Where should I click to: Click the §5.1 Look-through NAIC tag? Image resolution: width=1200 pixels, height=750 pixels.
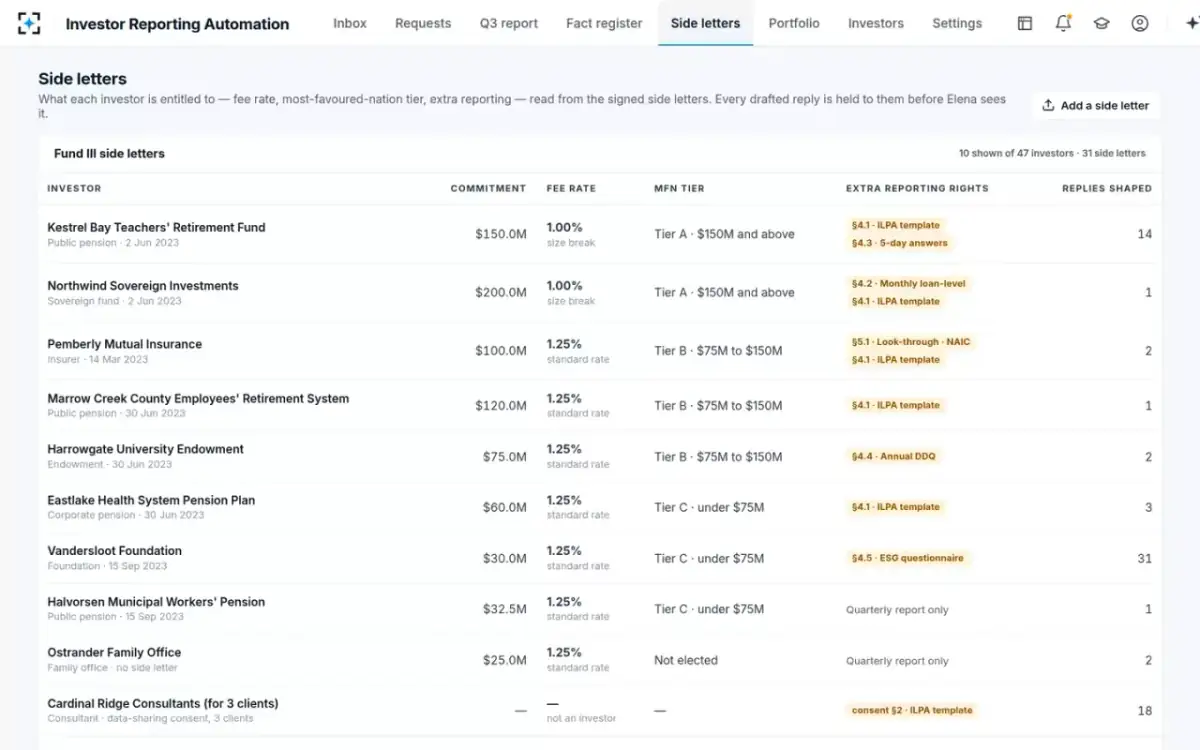coord(911,341)
